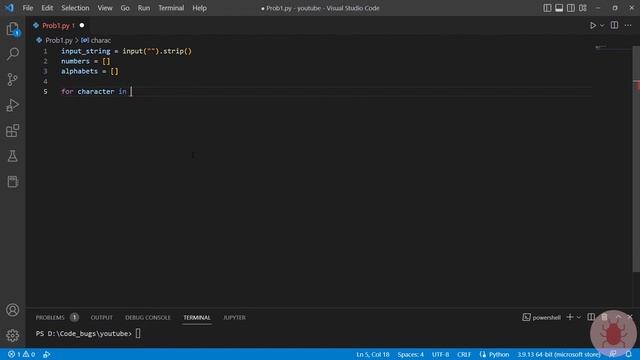Open Customize Layout button
This screenshot has width=640, height=360.
[x=583, y=8]
